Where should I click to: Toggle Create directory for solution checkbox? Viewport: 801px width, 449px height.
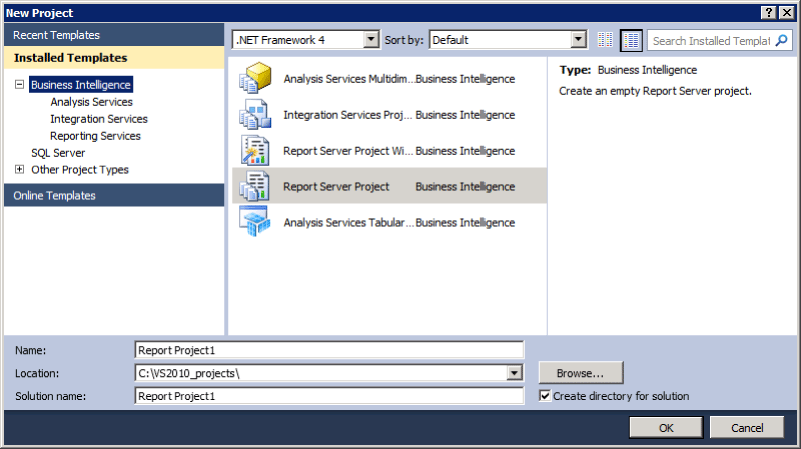point(545,396)
